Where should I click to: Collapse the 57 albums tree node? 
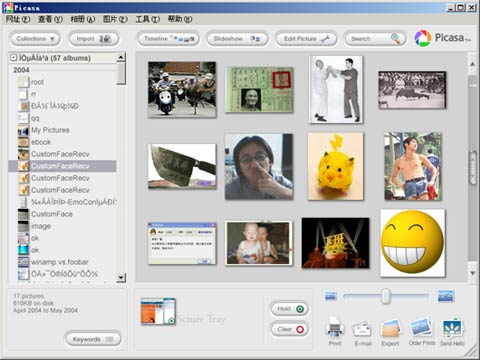[x=13, y=58]
